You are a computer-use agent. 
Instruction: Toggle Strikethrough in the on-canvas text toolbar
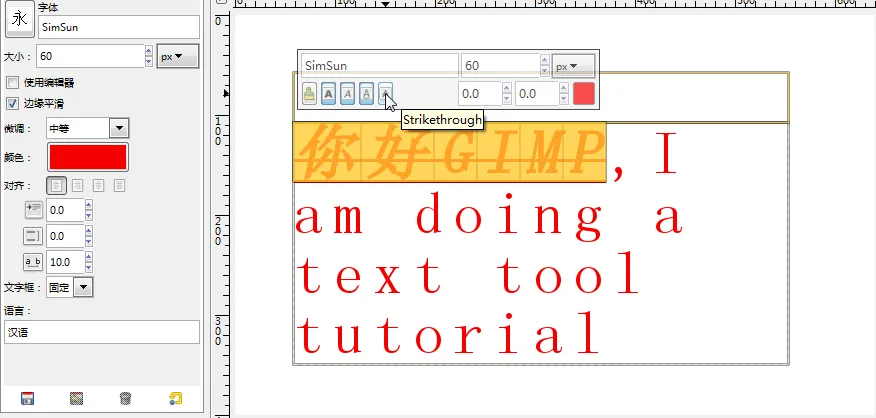pyautogui.click(x=385, y=94)
